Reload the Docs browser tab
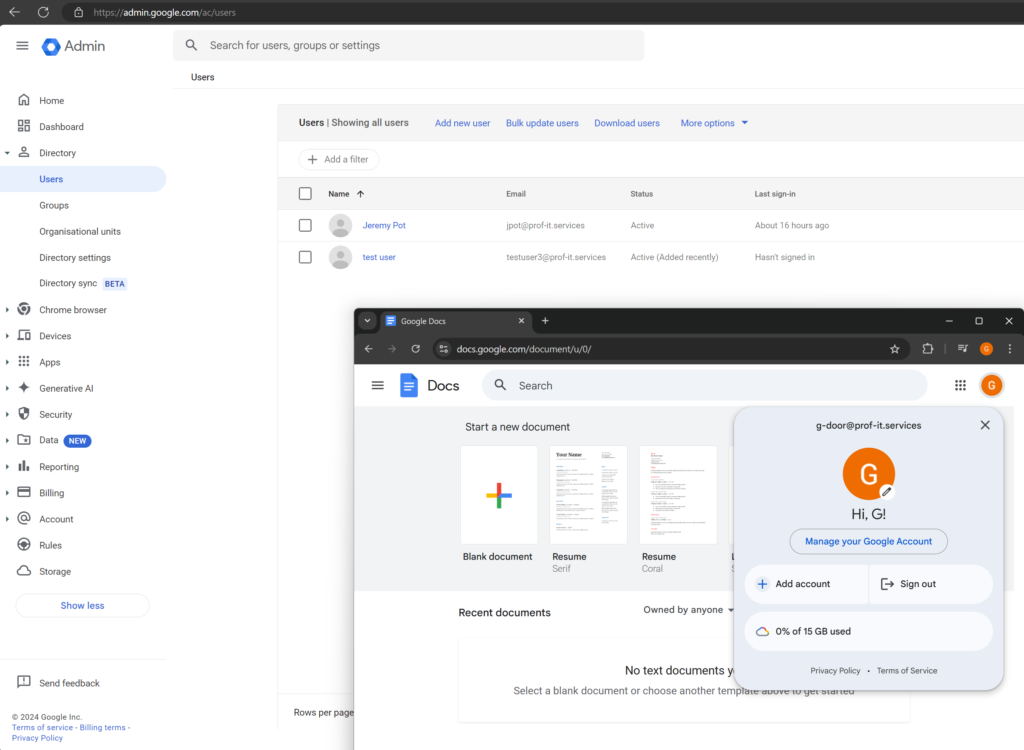 point(416,349)
